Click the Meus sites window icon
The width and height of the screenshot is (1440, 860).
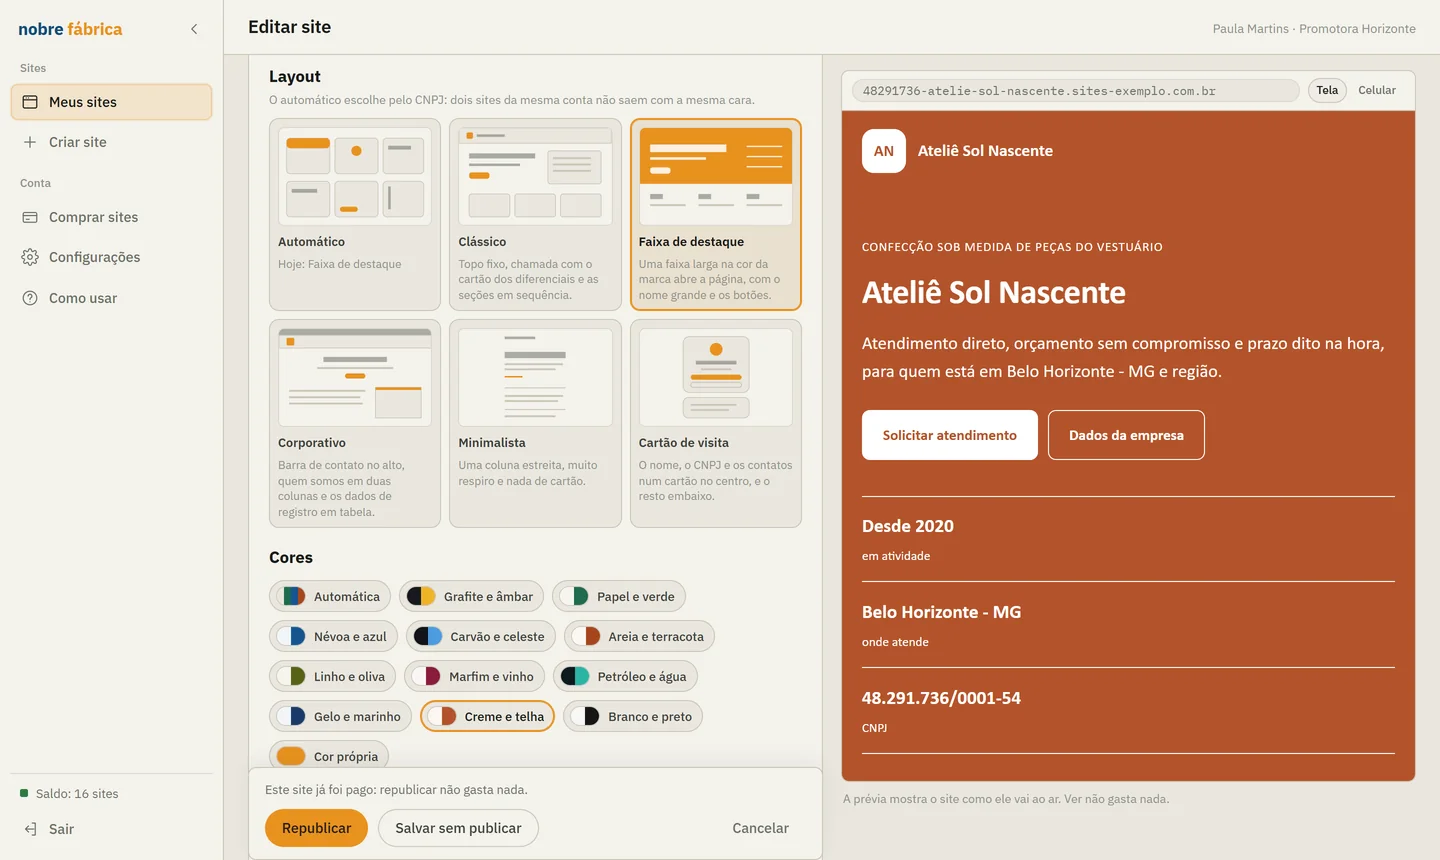pyautogui.click(x=30, y=102)
